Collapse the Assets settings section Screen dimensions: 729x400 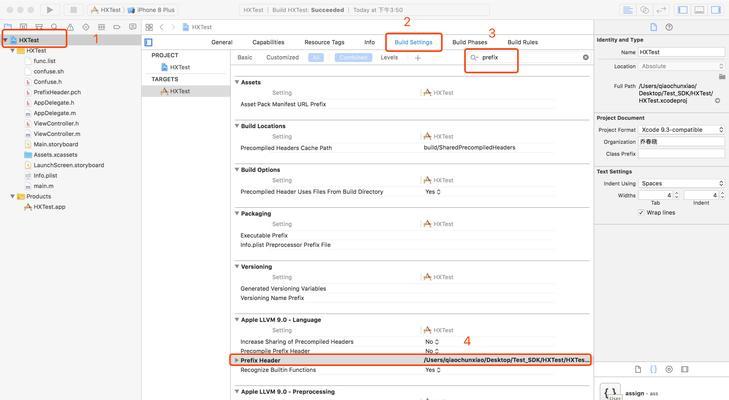[237, 82]
